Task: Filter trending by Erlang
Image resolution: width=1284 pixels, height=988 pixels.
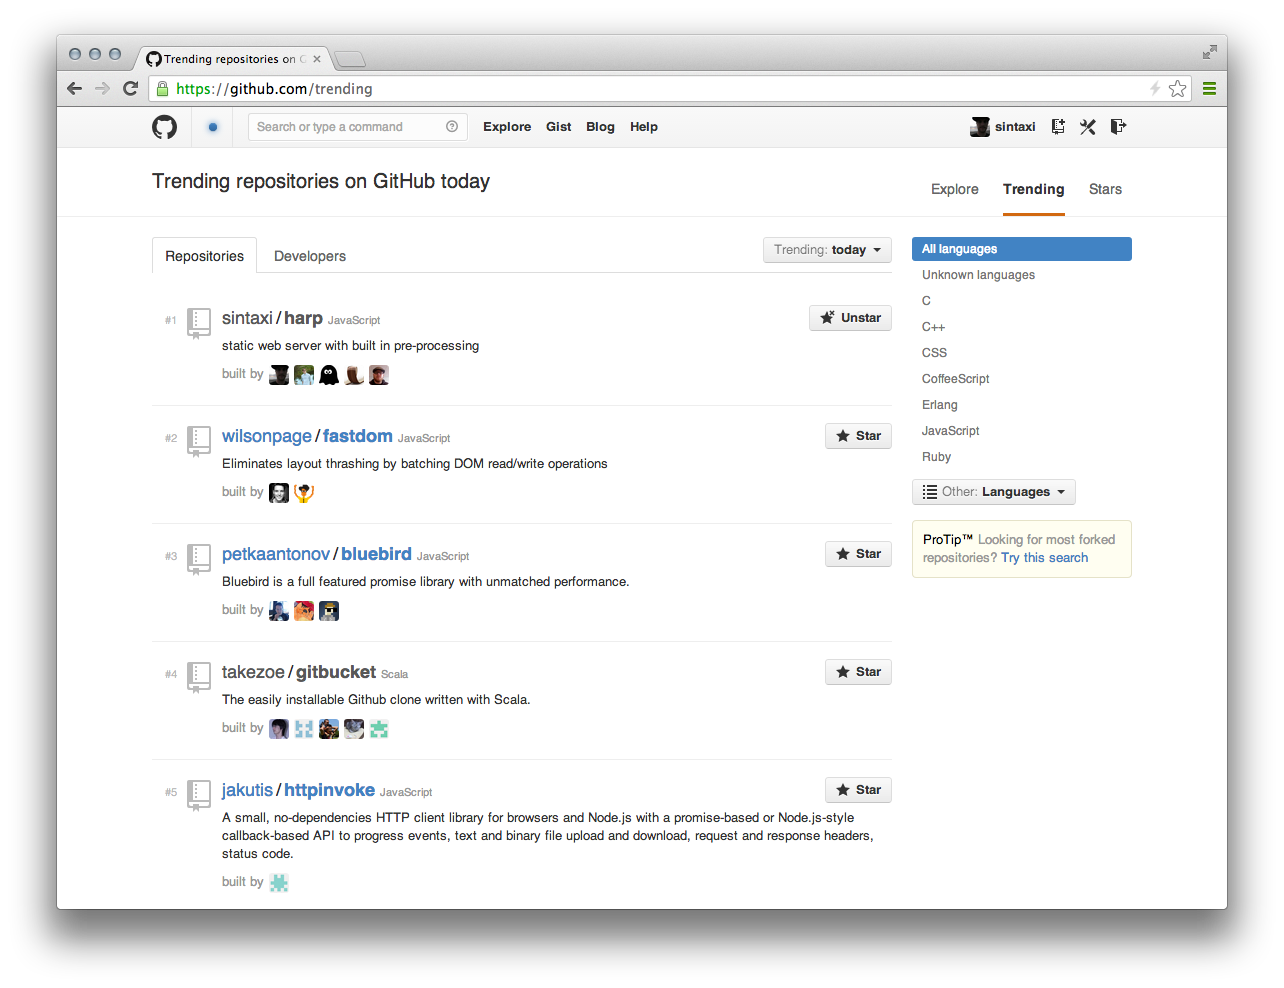Action: [940, 405]
